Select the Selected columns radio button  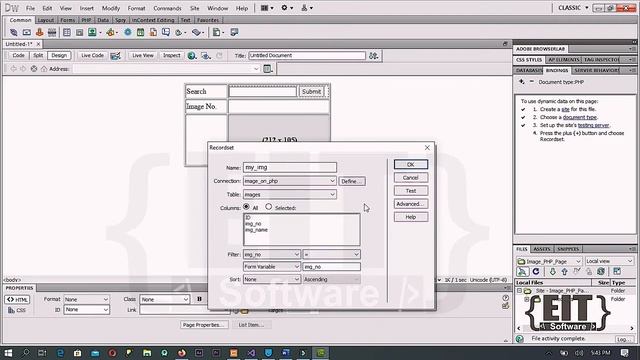point(268,207)
